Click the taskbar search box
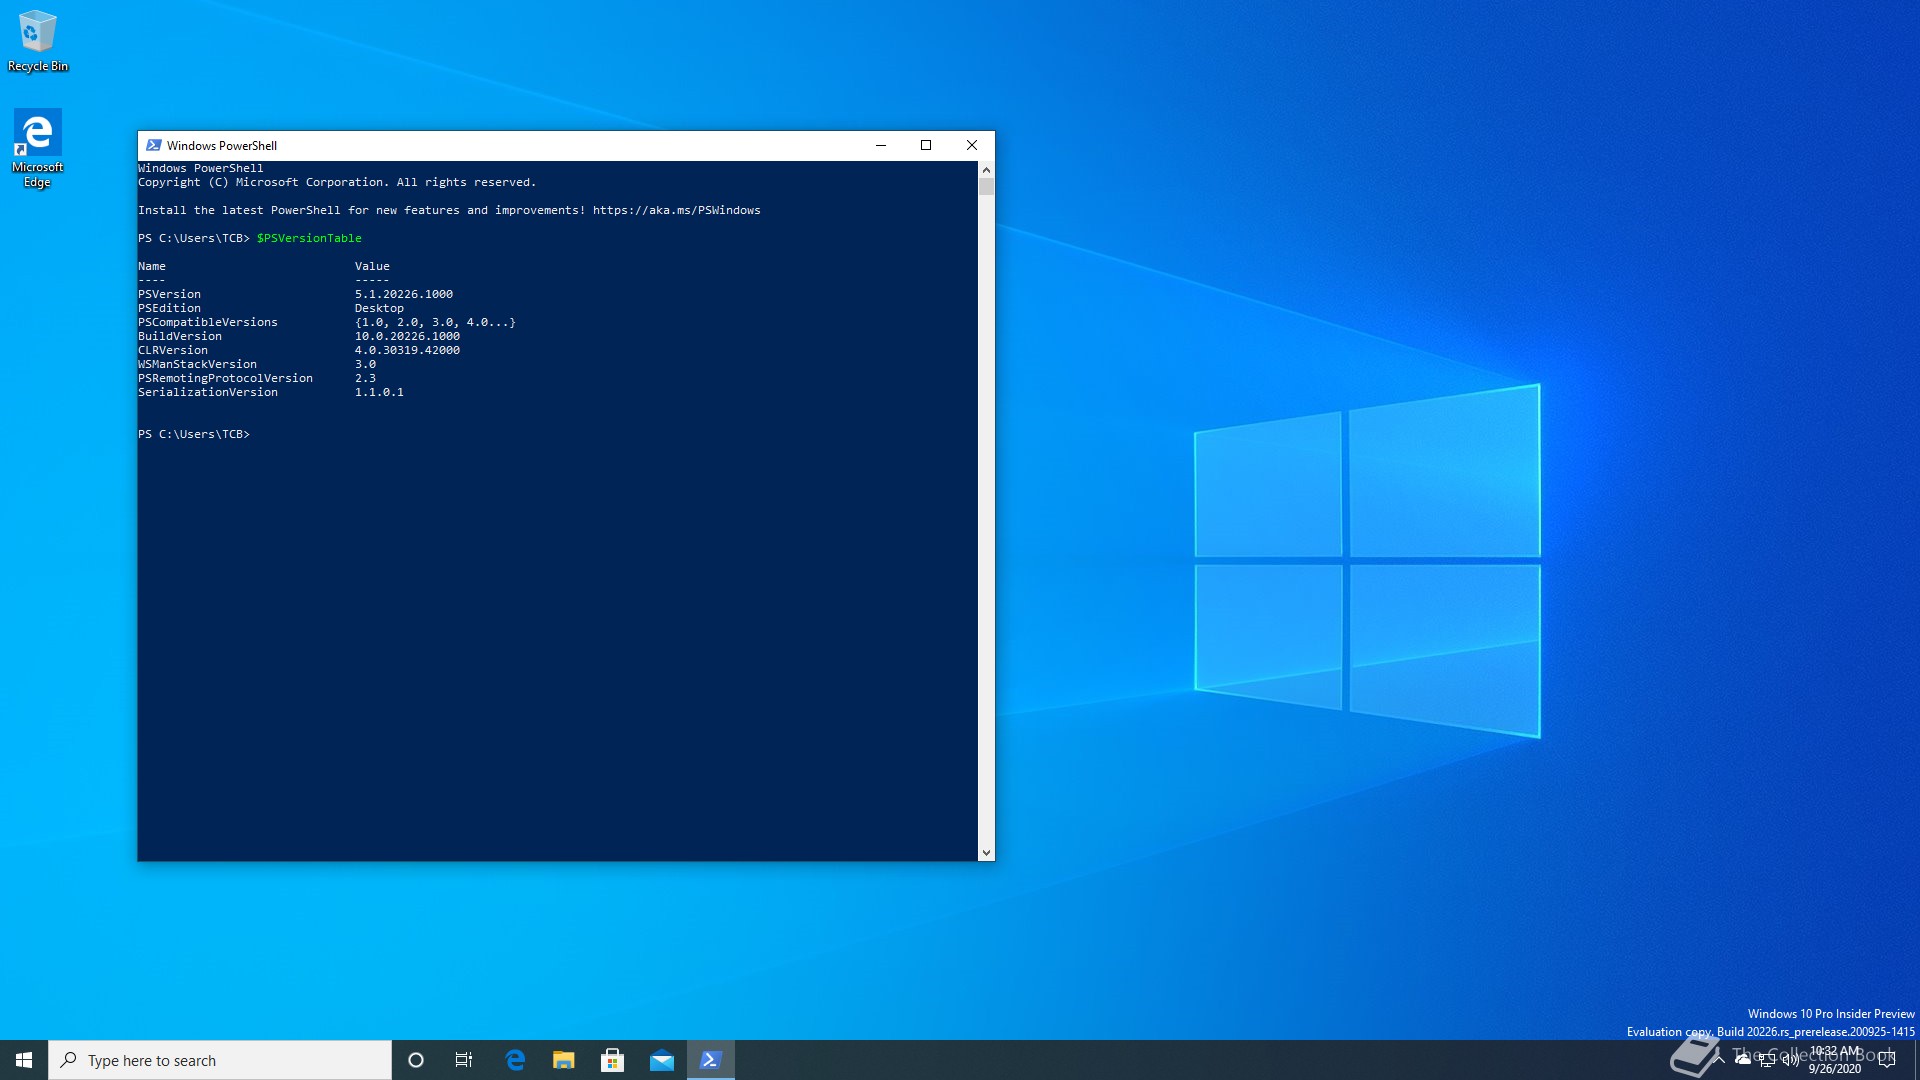 [220, 1060]
